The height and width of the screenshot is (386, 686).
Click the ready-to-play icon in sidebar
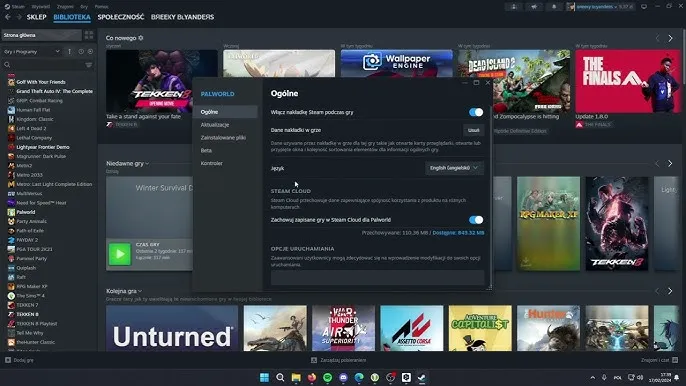coord(90,52)
